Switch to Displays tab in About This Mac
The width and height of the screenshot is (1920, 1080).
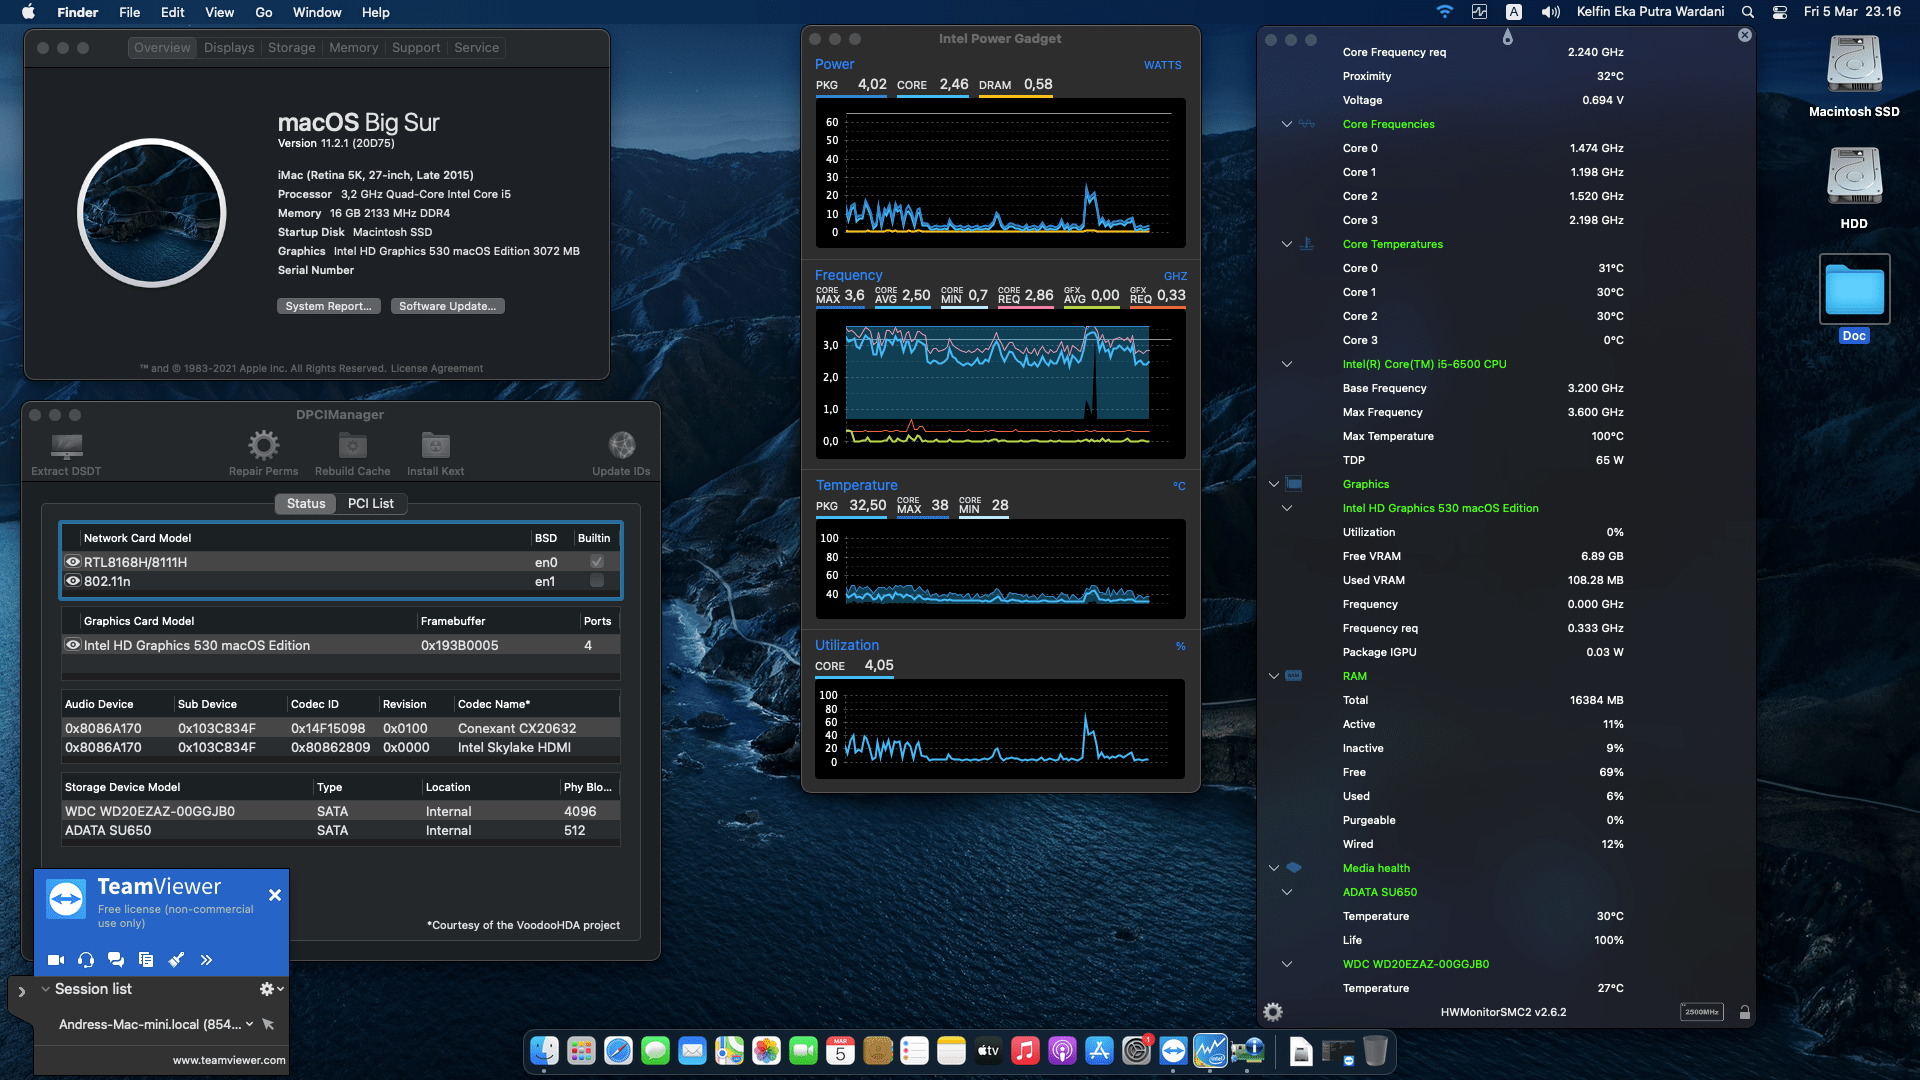click(229, 48)
